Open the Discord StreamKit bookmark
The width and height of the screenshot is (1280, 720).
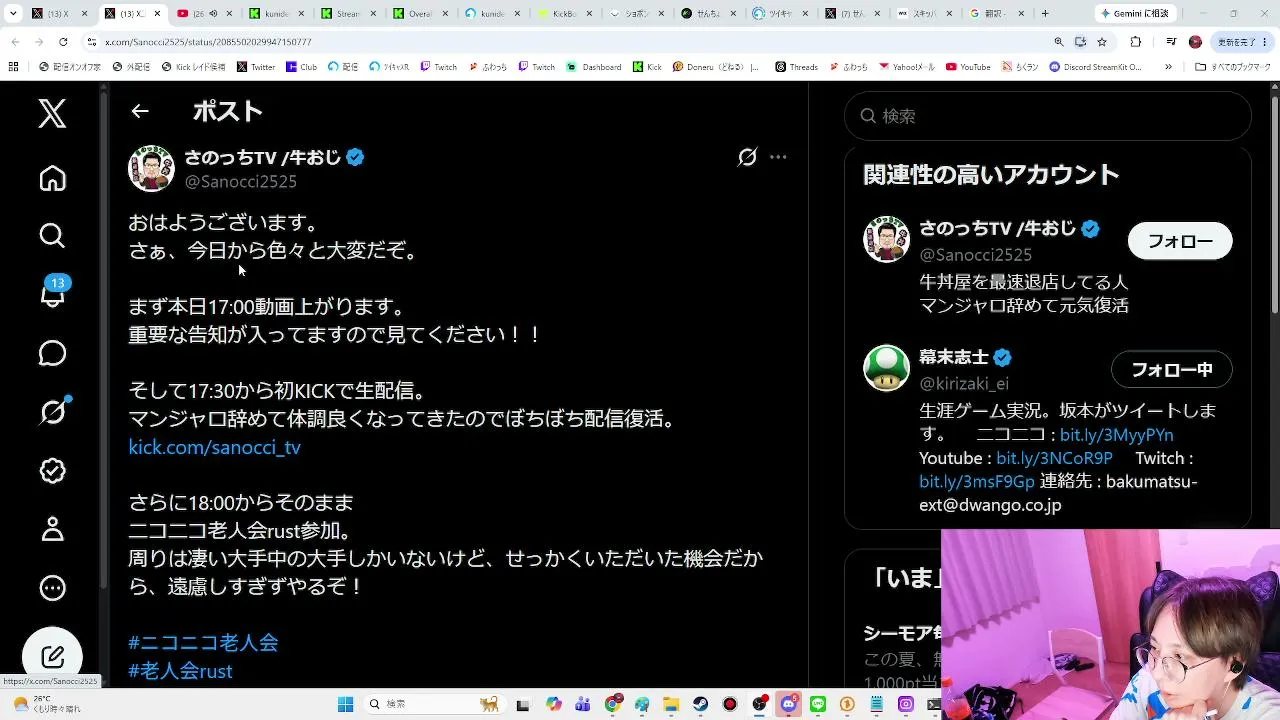(x=1095, y=67)
